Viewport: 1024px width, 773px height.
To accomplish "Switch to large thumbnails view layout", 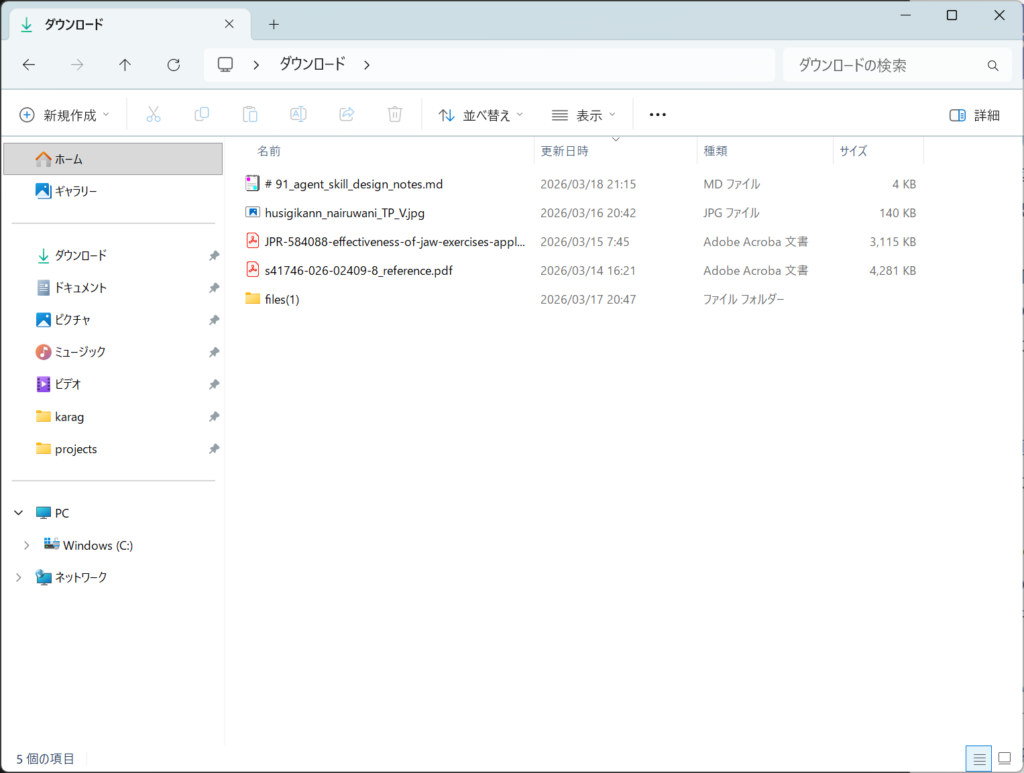I will pyautogui.click(x=1003, y=758).
